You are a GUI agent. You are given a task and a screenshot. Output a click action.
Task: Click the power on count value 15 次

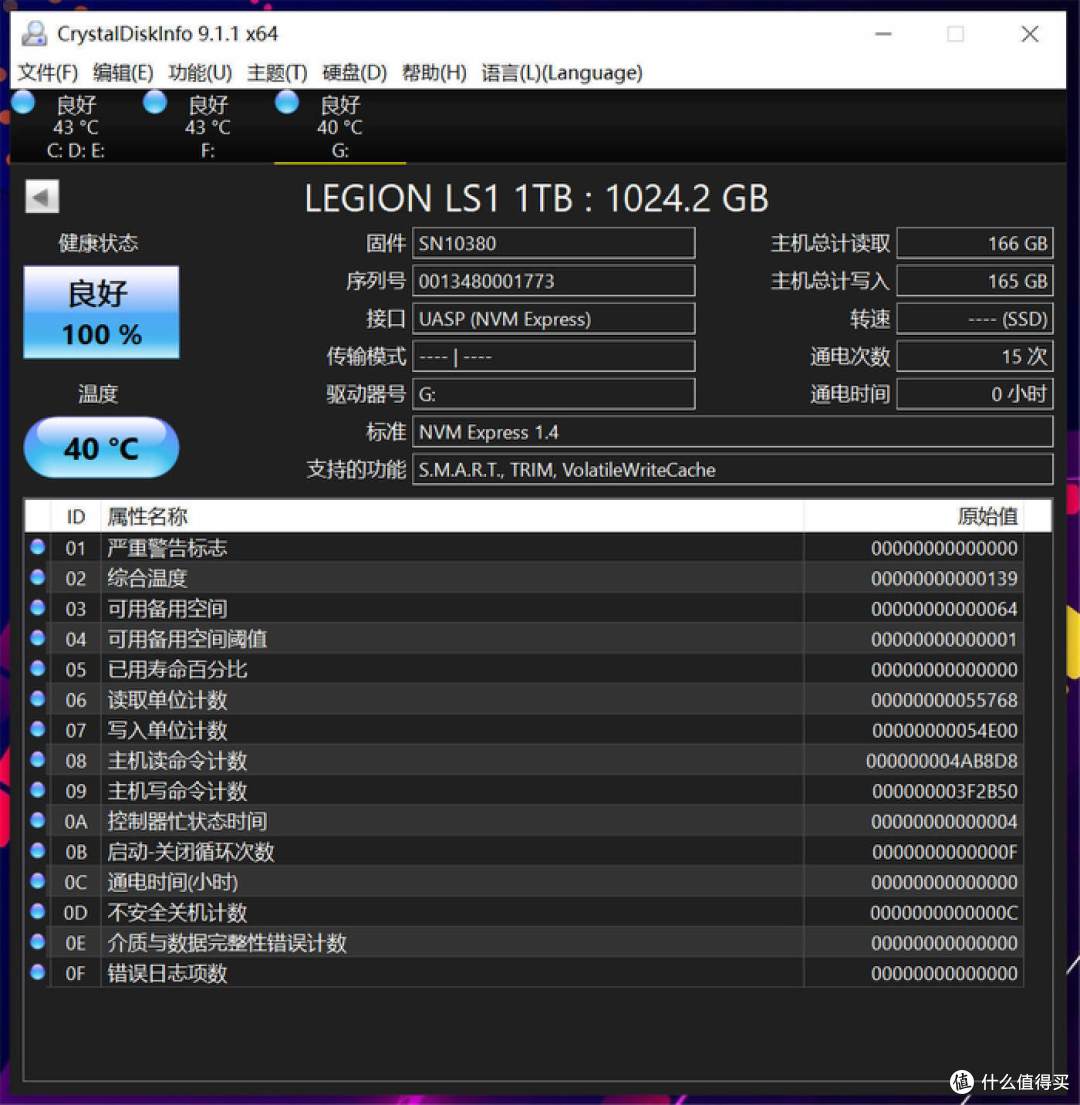(975, 357)
